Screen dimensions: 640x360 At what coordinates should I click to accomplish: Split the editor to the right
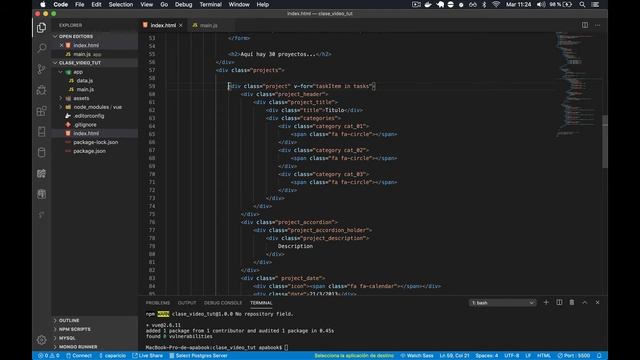pos(585,25)
